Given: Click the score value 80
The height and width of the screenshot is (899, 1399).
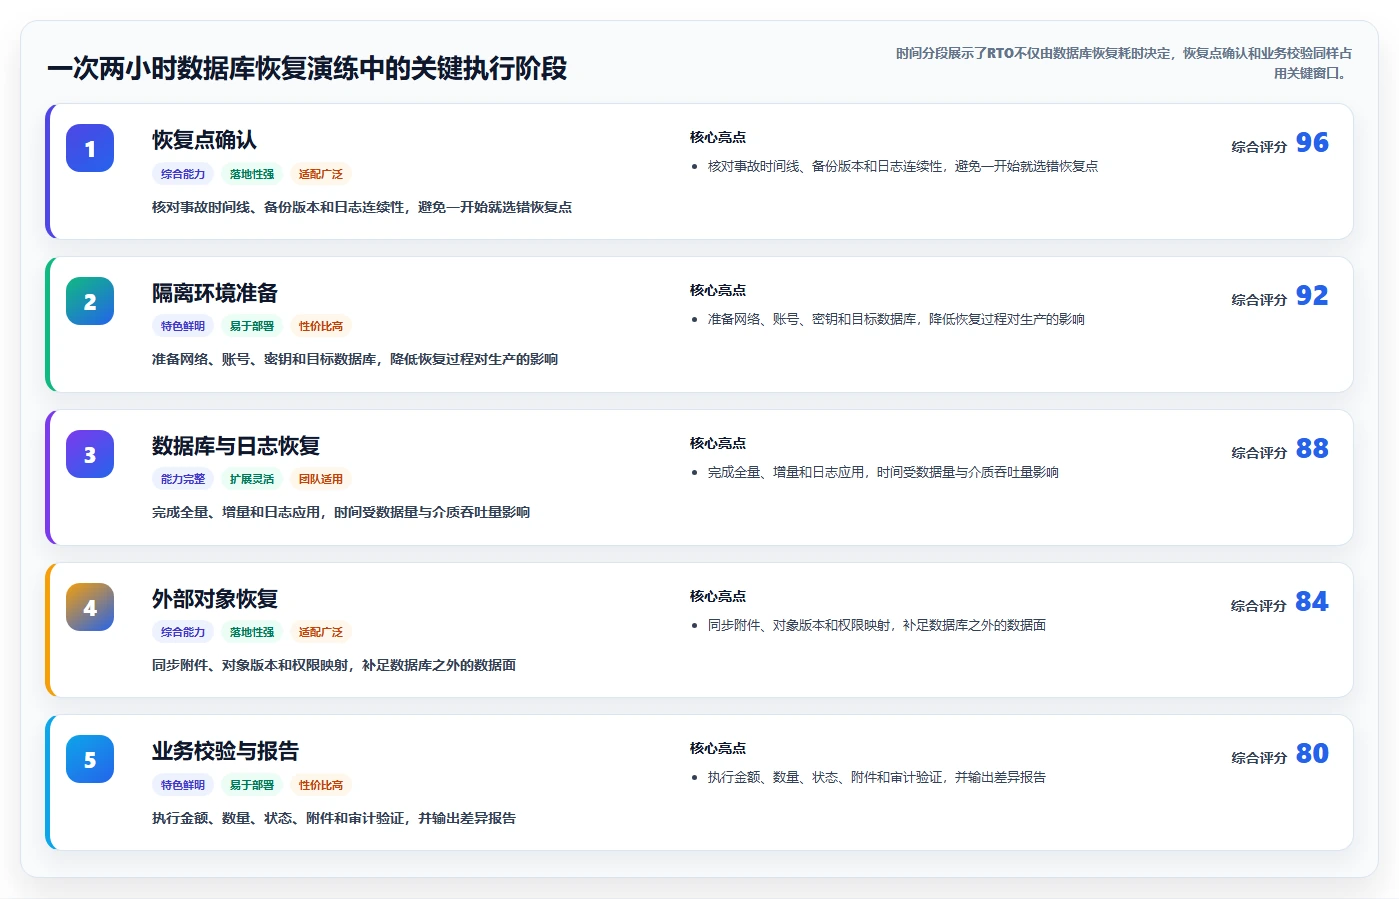Looking at the screenshot, I should pyautogui.click(x=1312, y=754).
